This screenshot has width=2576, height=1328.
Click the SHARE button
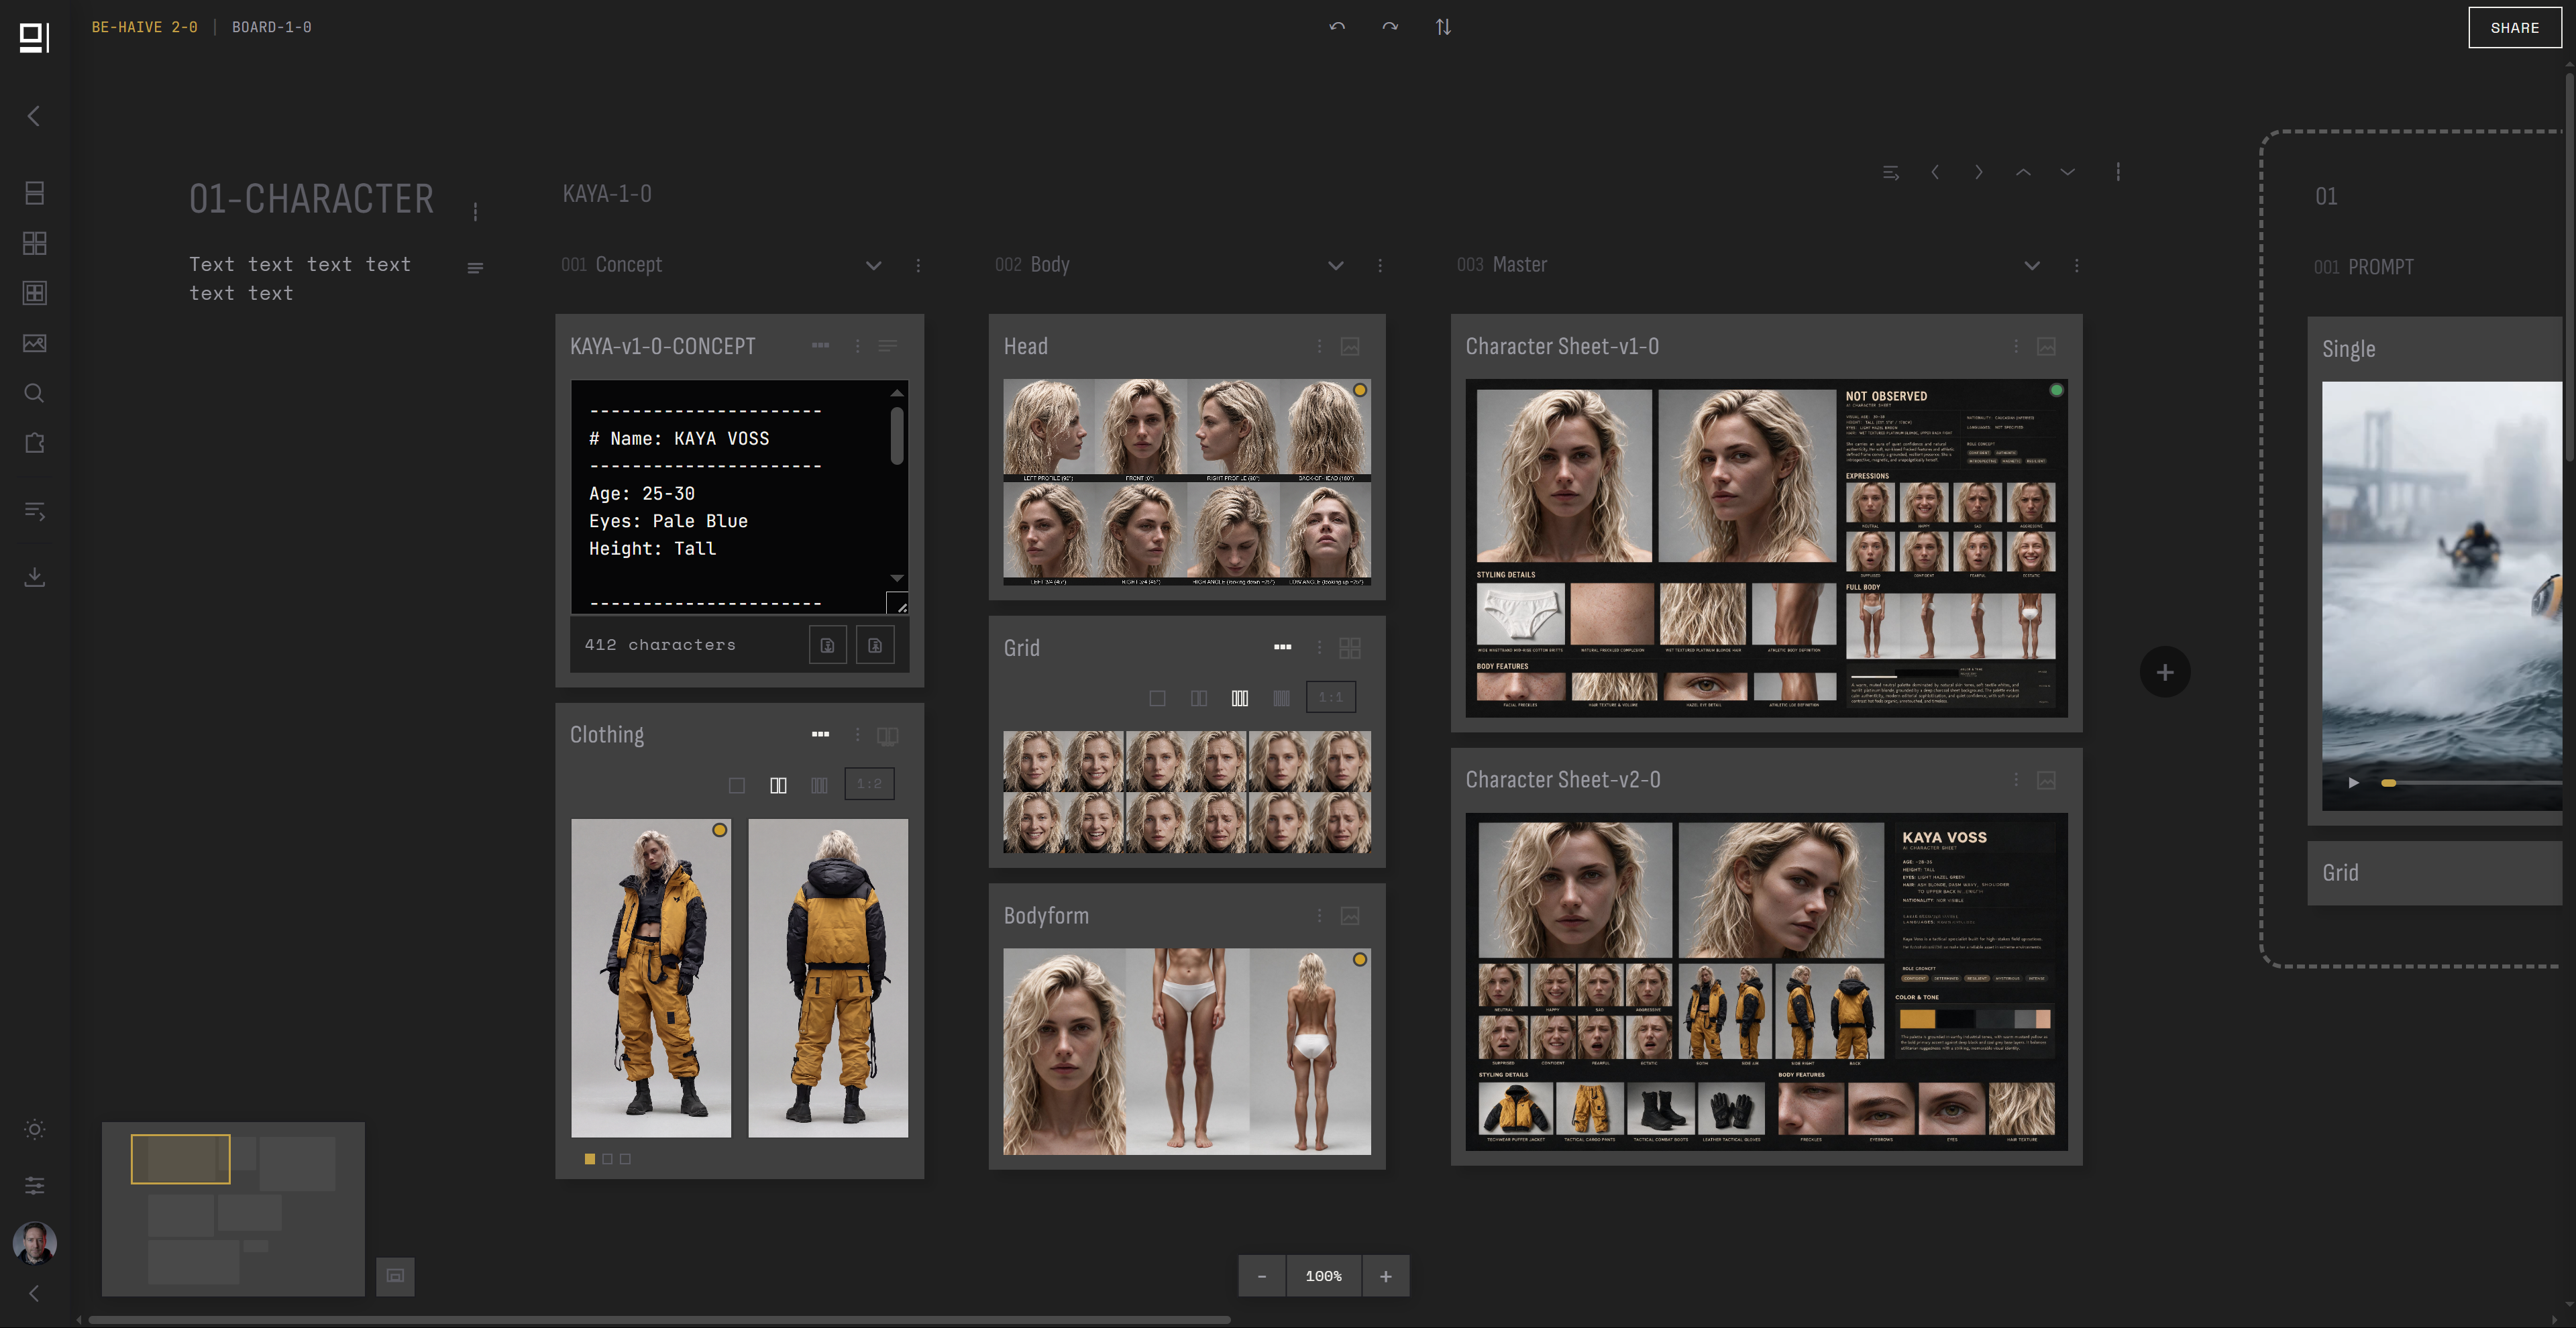click(x=2514, y=28)
